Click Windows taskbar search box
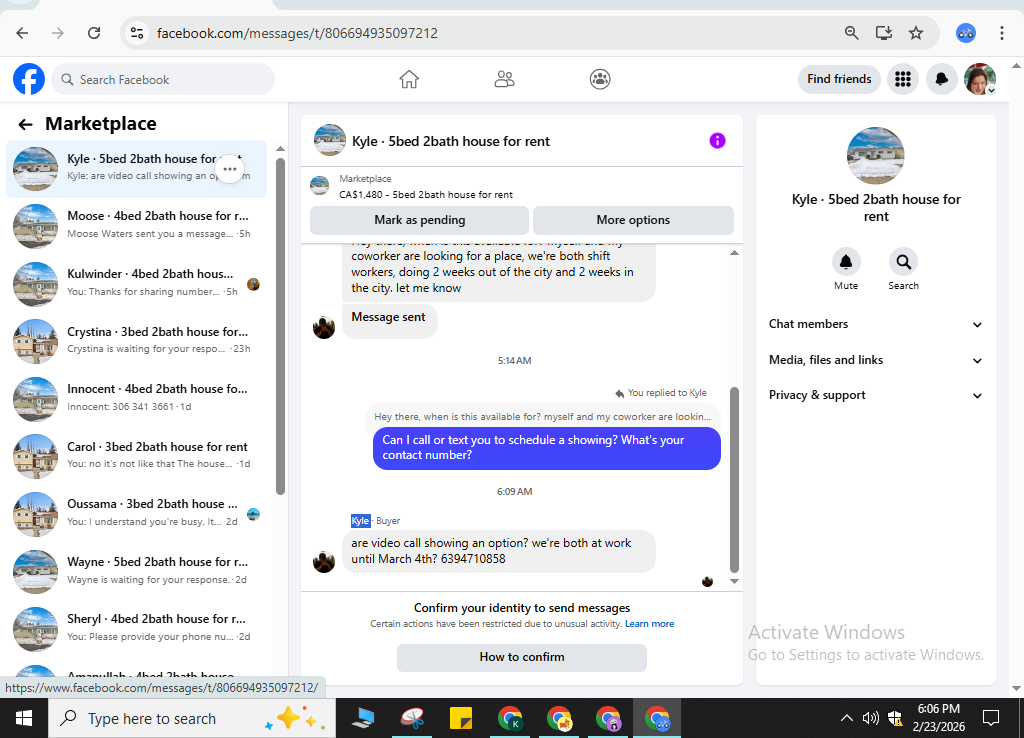The image size is (1024, 738). (192, 718)
